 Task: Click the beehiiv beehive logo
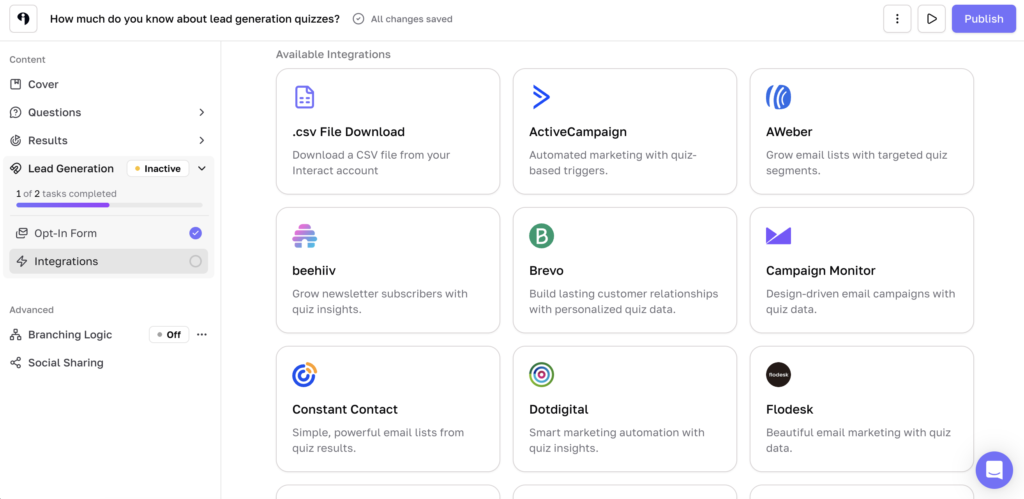pos(304,236)
